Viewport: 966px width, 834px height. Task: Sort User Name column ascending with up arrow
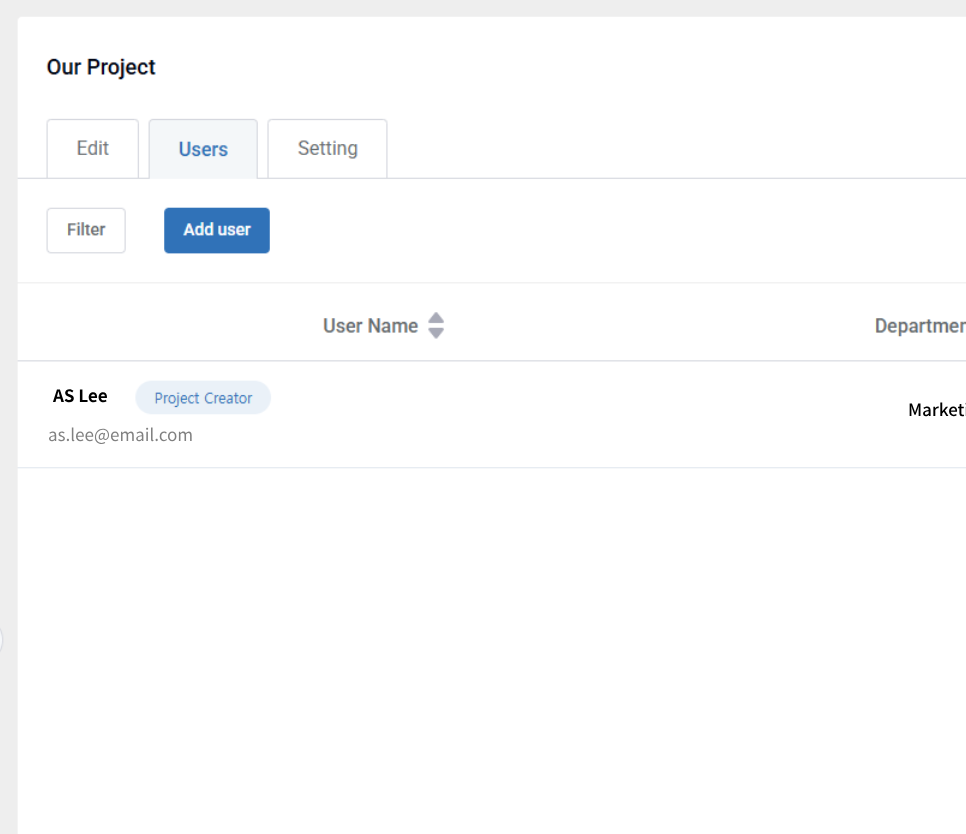point(435,318)
